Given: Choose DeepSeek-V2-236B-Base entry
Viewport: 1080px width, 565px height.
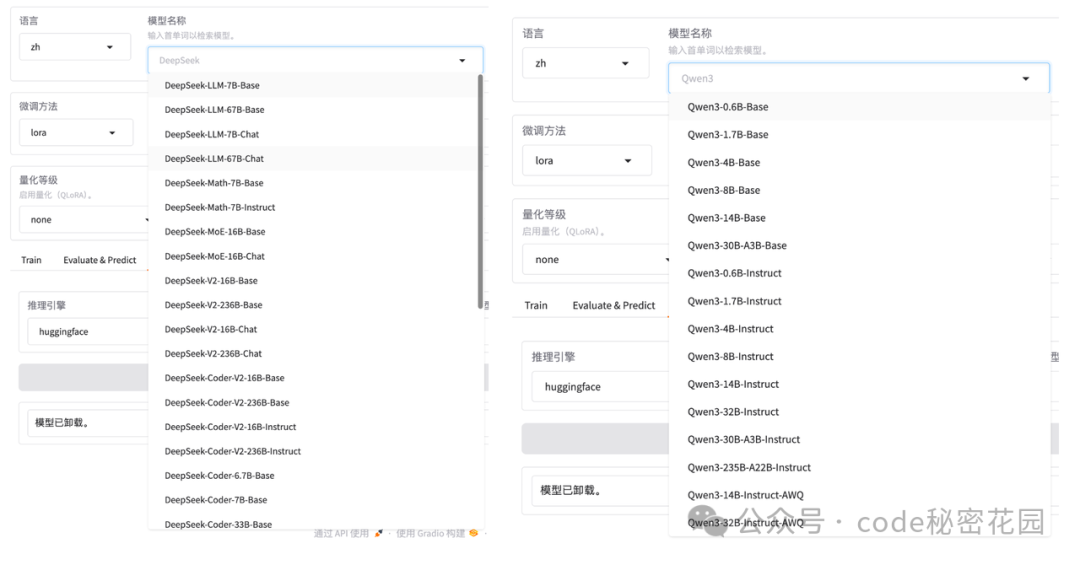Looking at the screenshot, I should (313, 305).
